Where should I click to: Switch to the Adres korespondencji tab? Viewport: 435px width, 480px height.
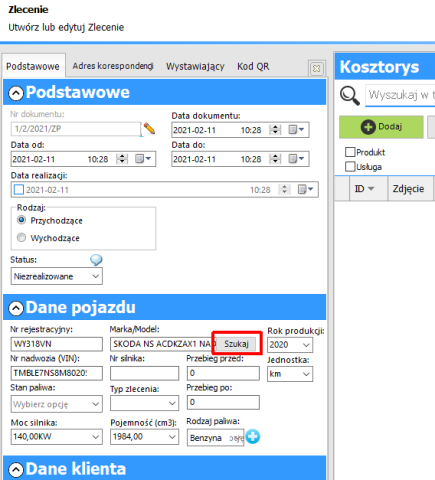click(113, 66)
